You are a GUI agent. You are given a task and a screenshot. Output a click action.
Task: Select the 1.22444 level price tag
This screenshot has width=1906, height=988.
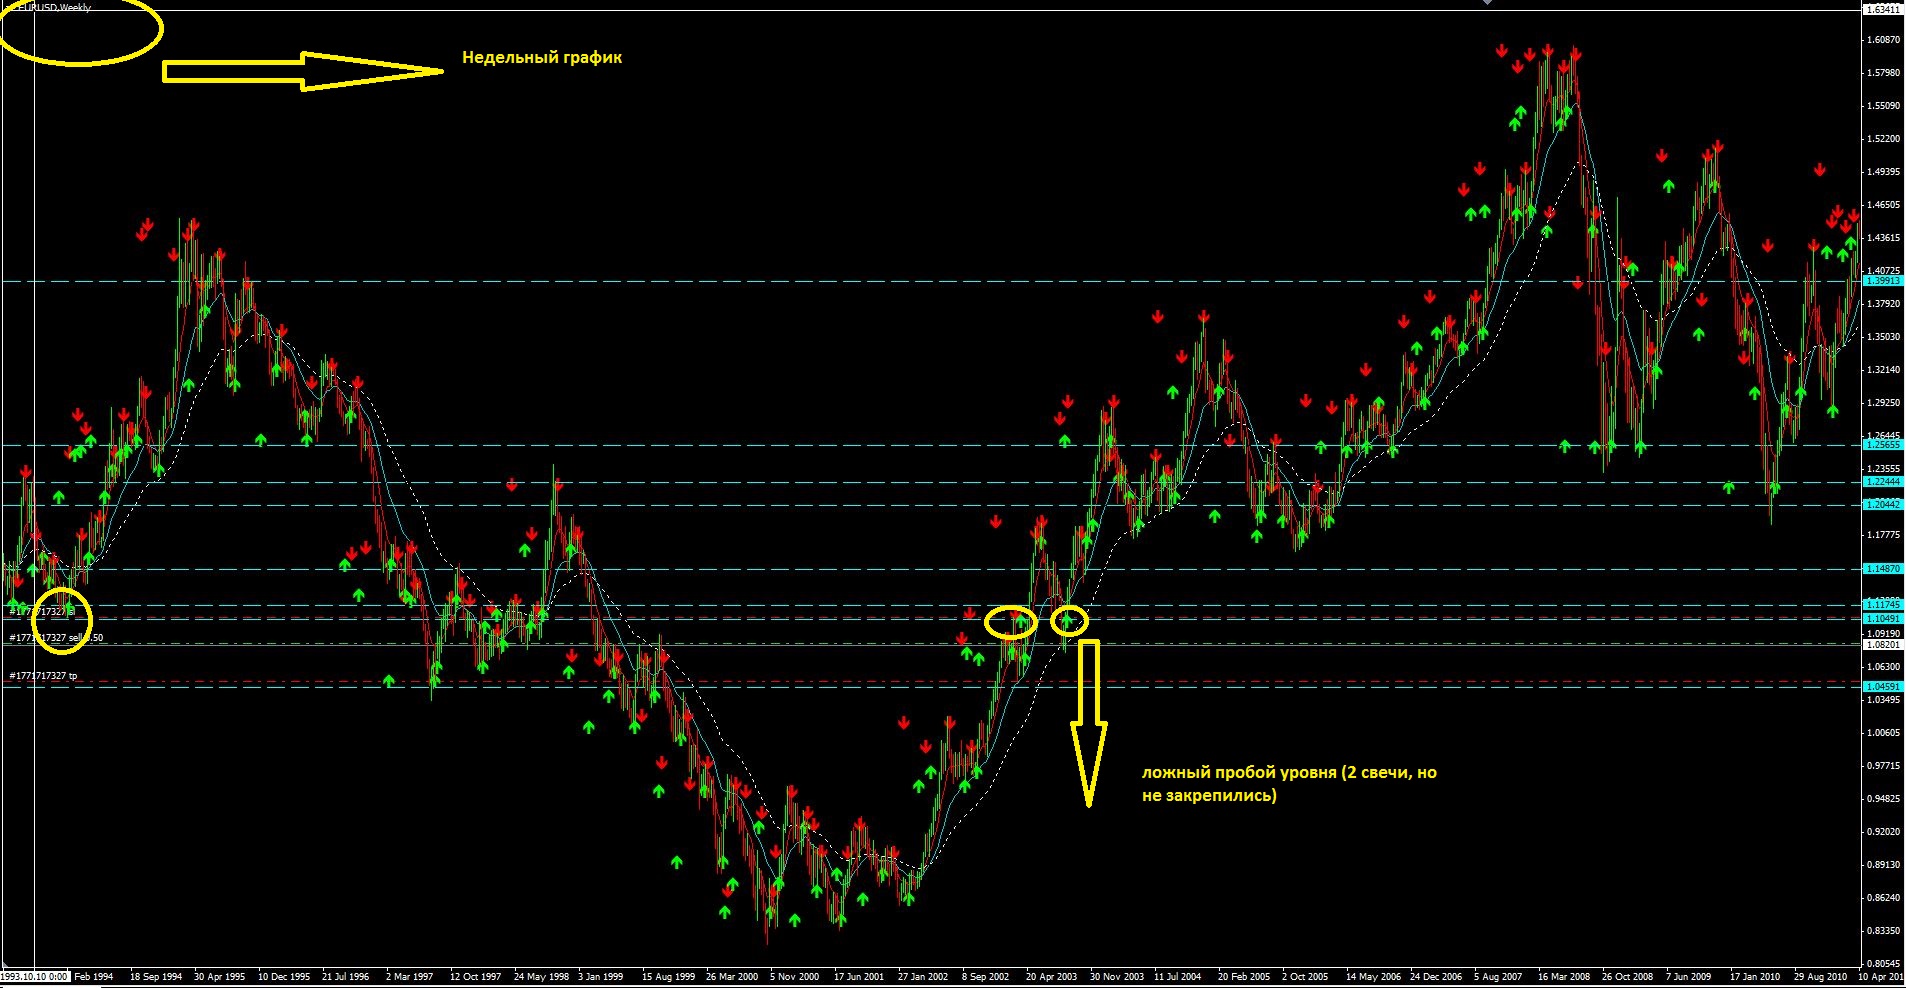(1883, 482)
